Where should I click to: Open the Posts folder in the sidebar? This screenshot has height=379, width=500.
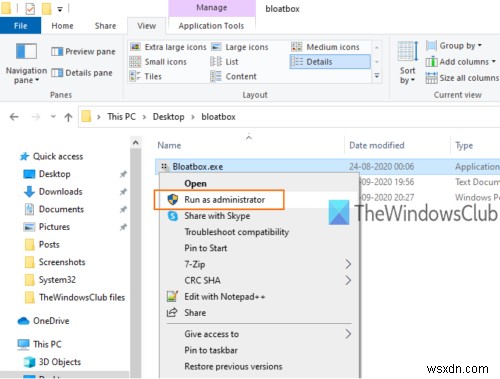click(x=49, y=245)
